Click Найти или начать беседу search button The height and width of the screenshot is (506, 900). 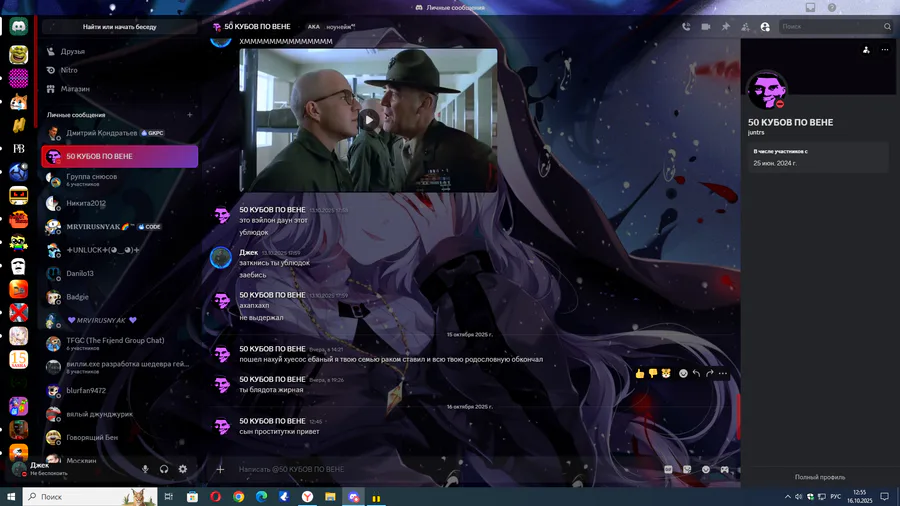(x=119, y=26)
